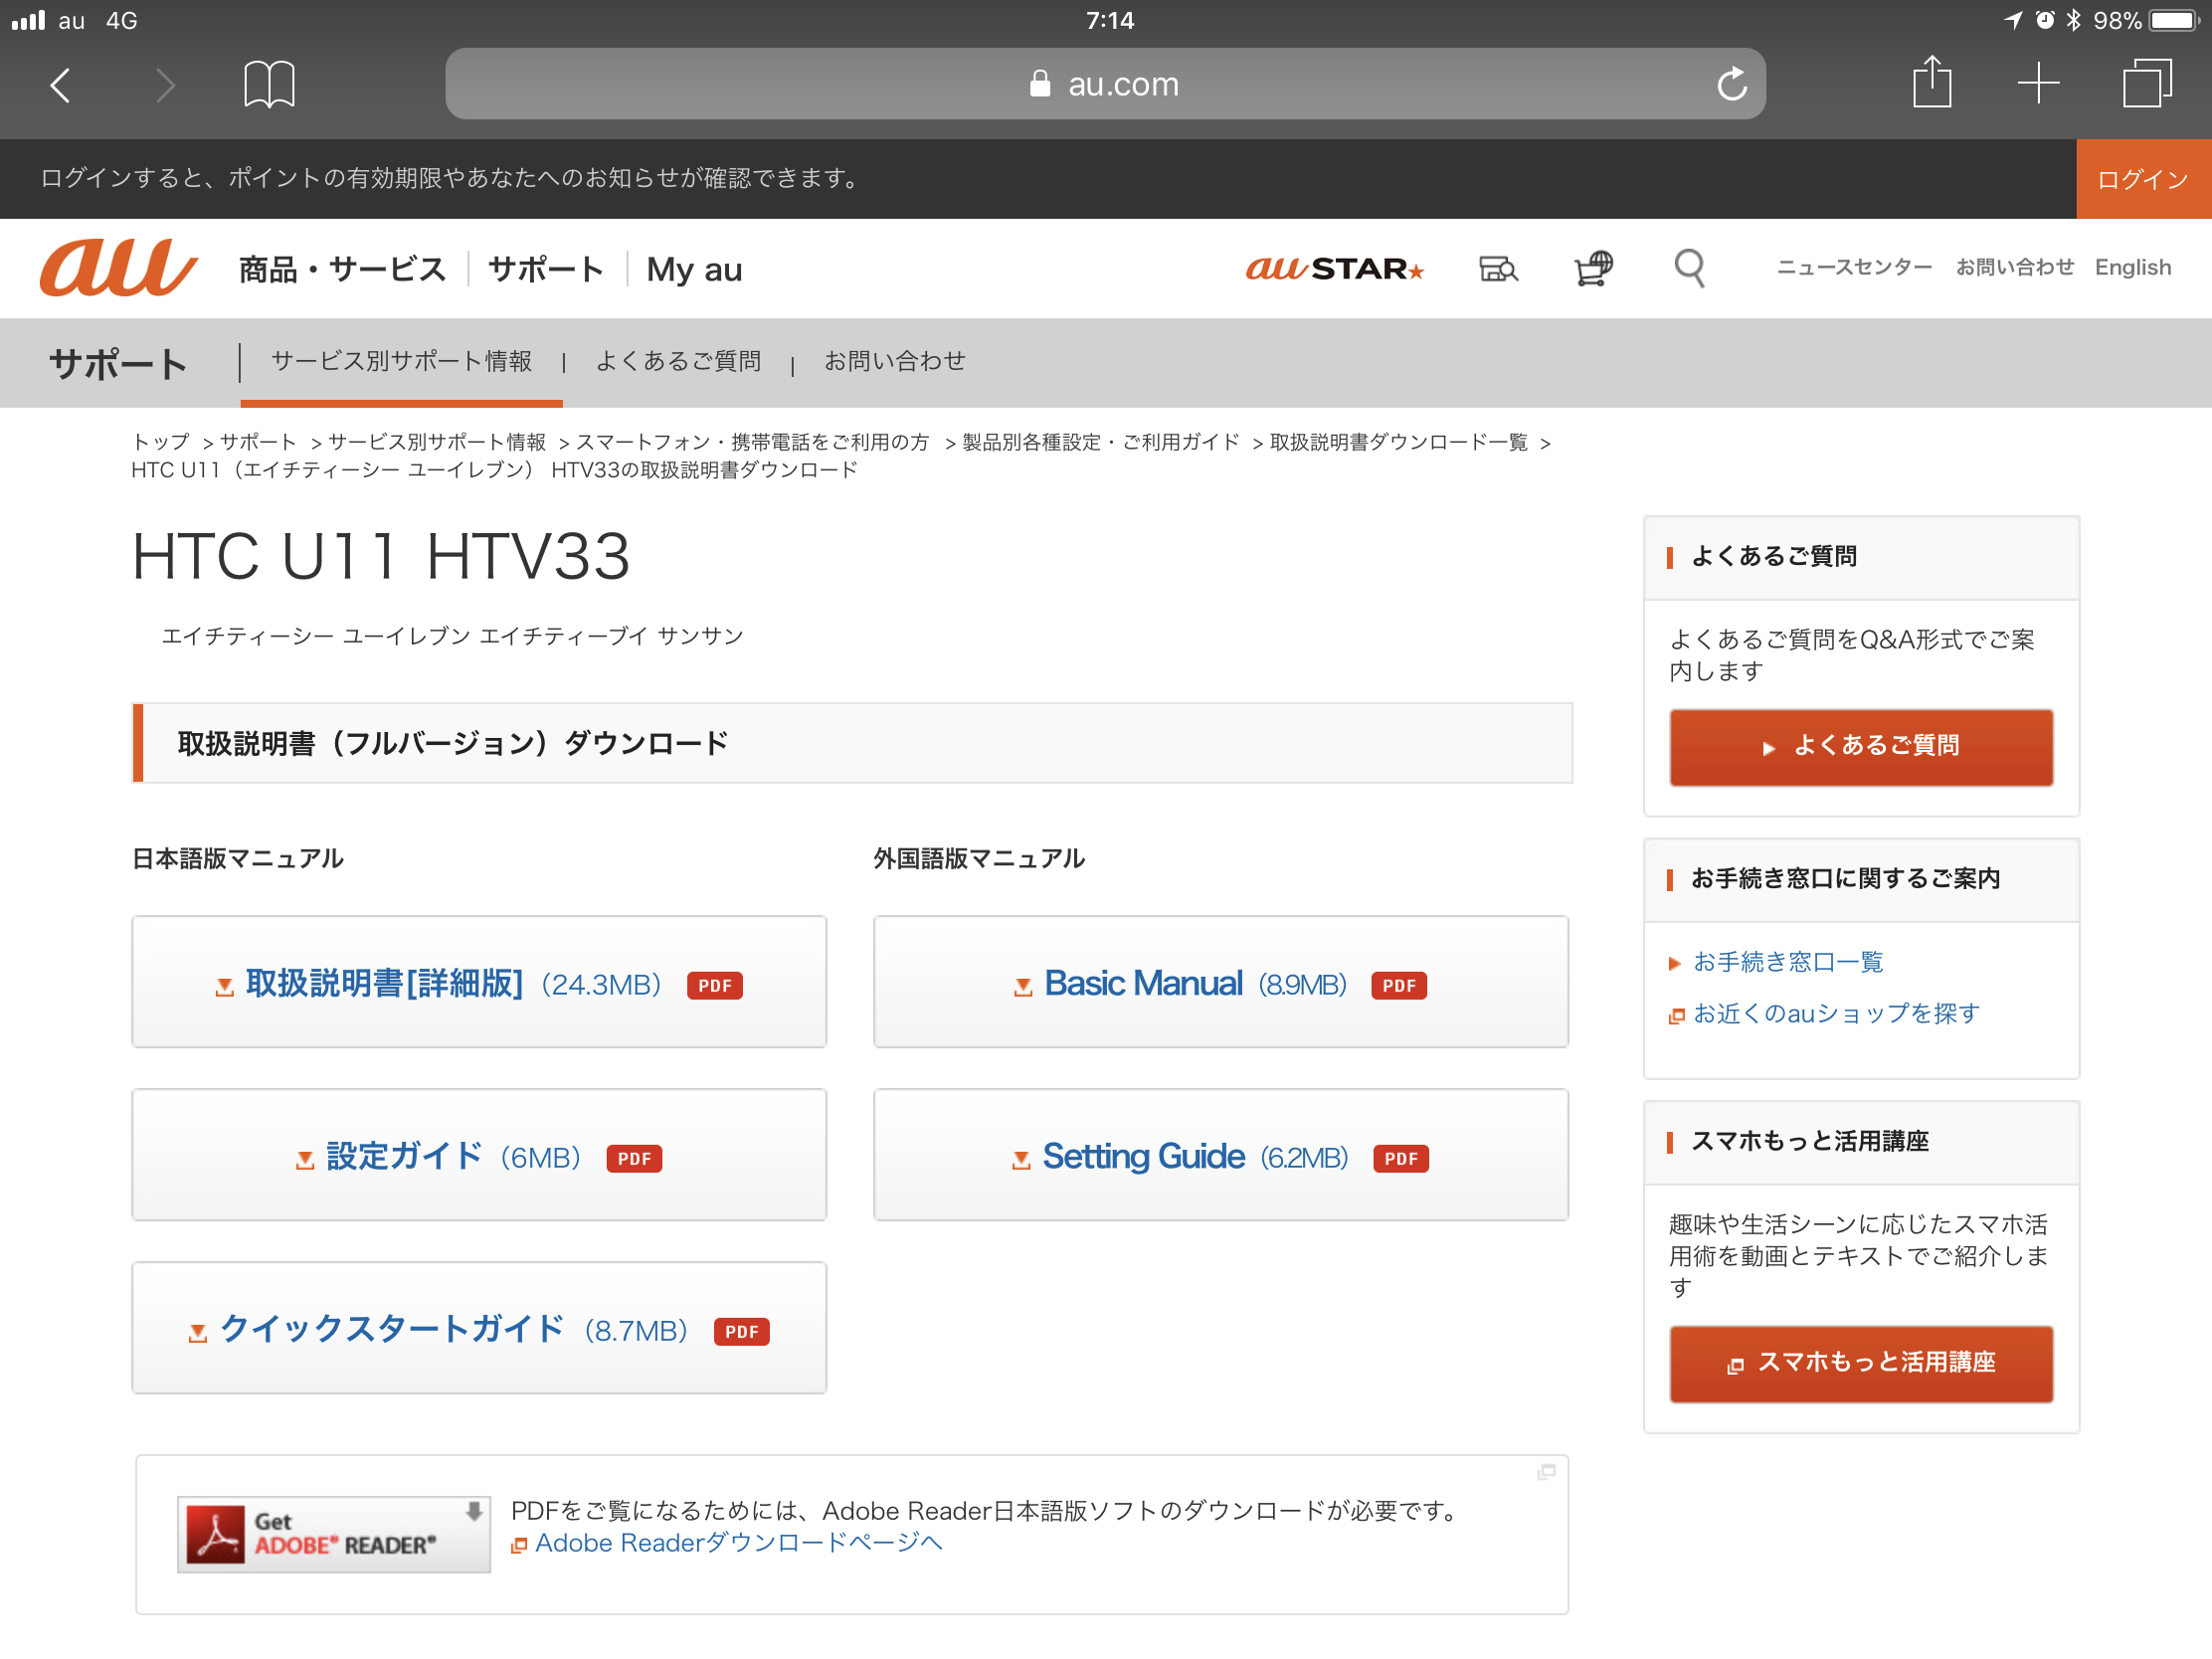Viewport: 2212px width, 1659px height.
Task: Open ニュースセンター link
Action: tap(1853, 267)
